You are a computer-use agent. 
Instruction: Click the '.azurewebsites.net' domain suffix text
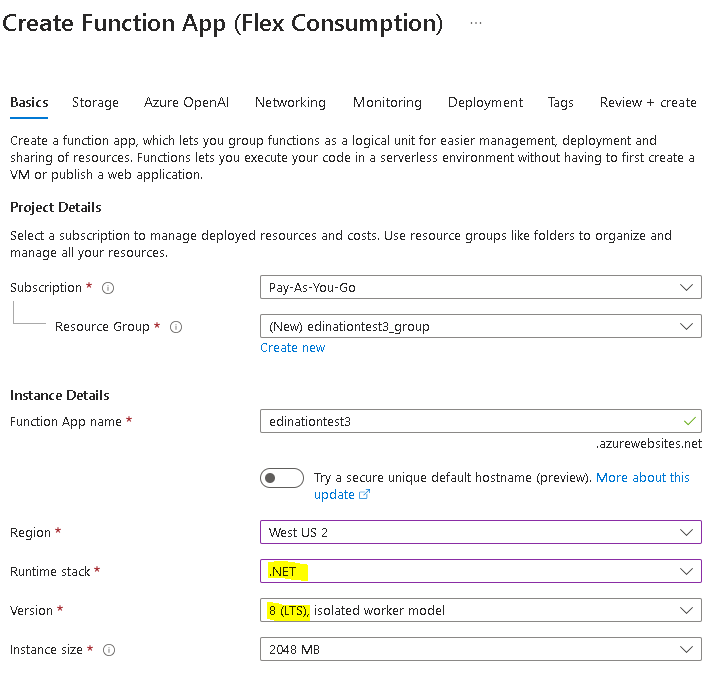pos(649,444)
